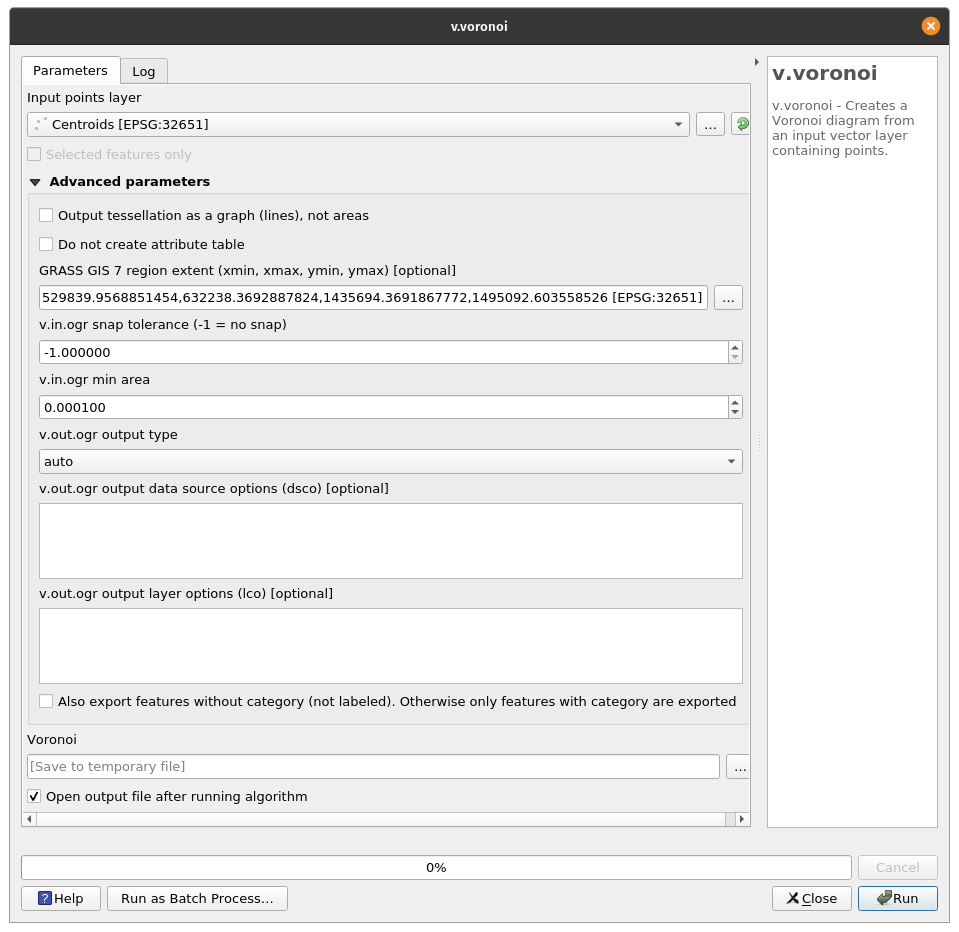Click the horizontal scrollbar at panel bottom

tap(380, 819)
